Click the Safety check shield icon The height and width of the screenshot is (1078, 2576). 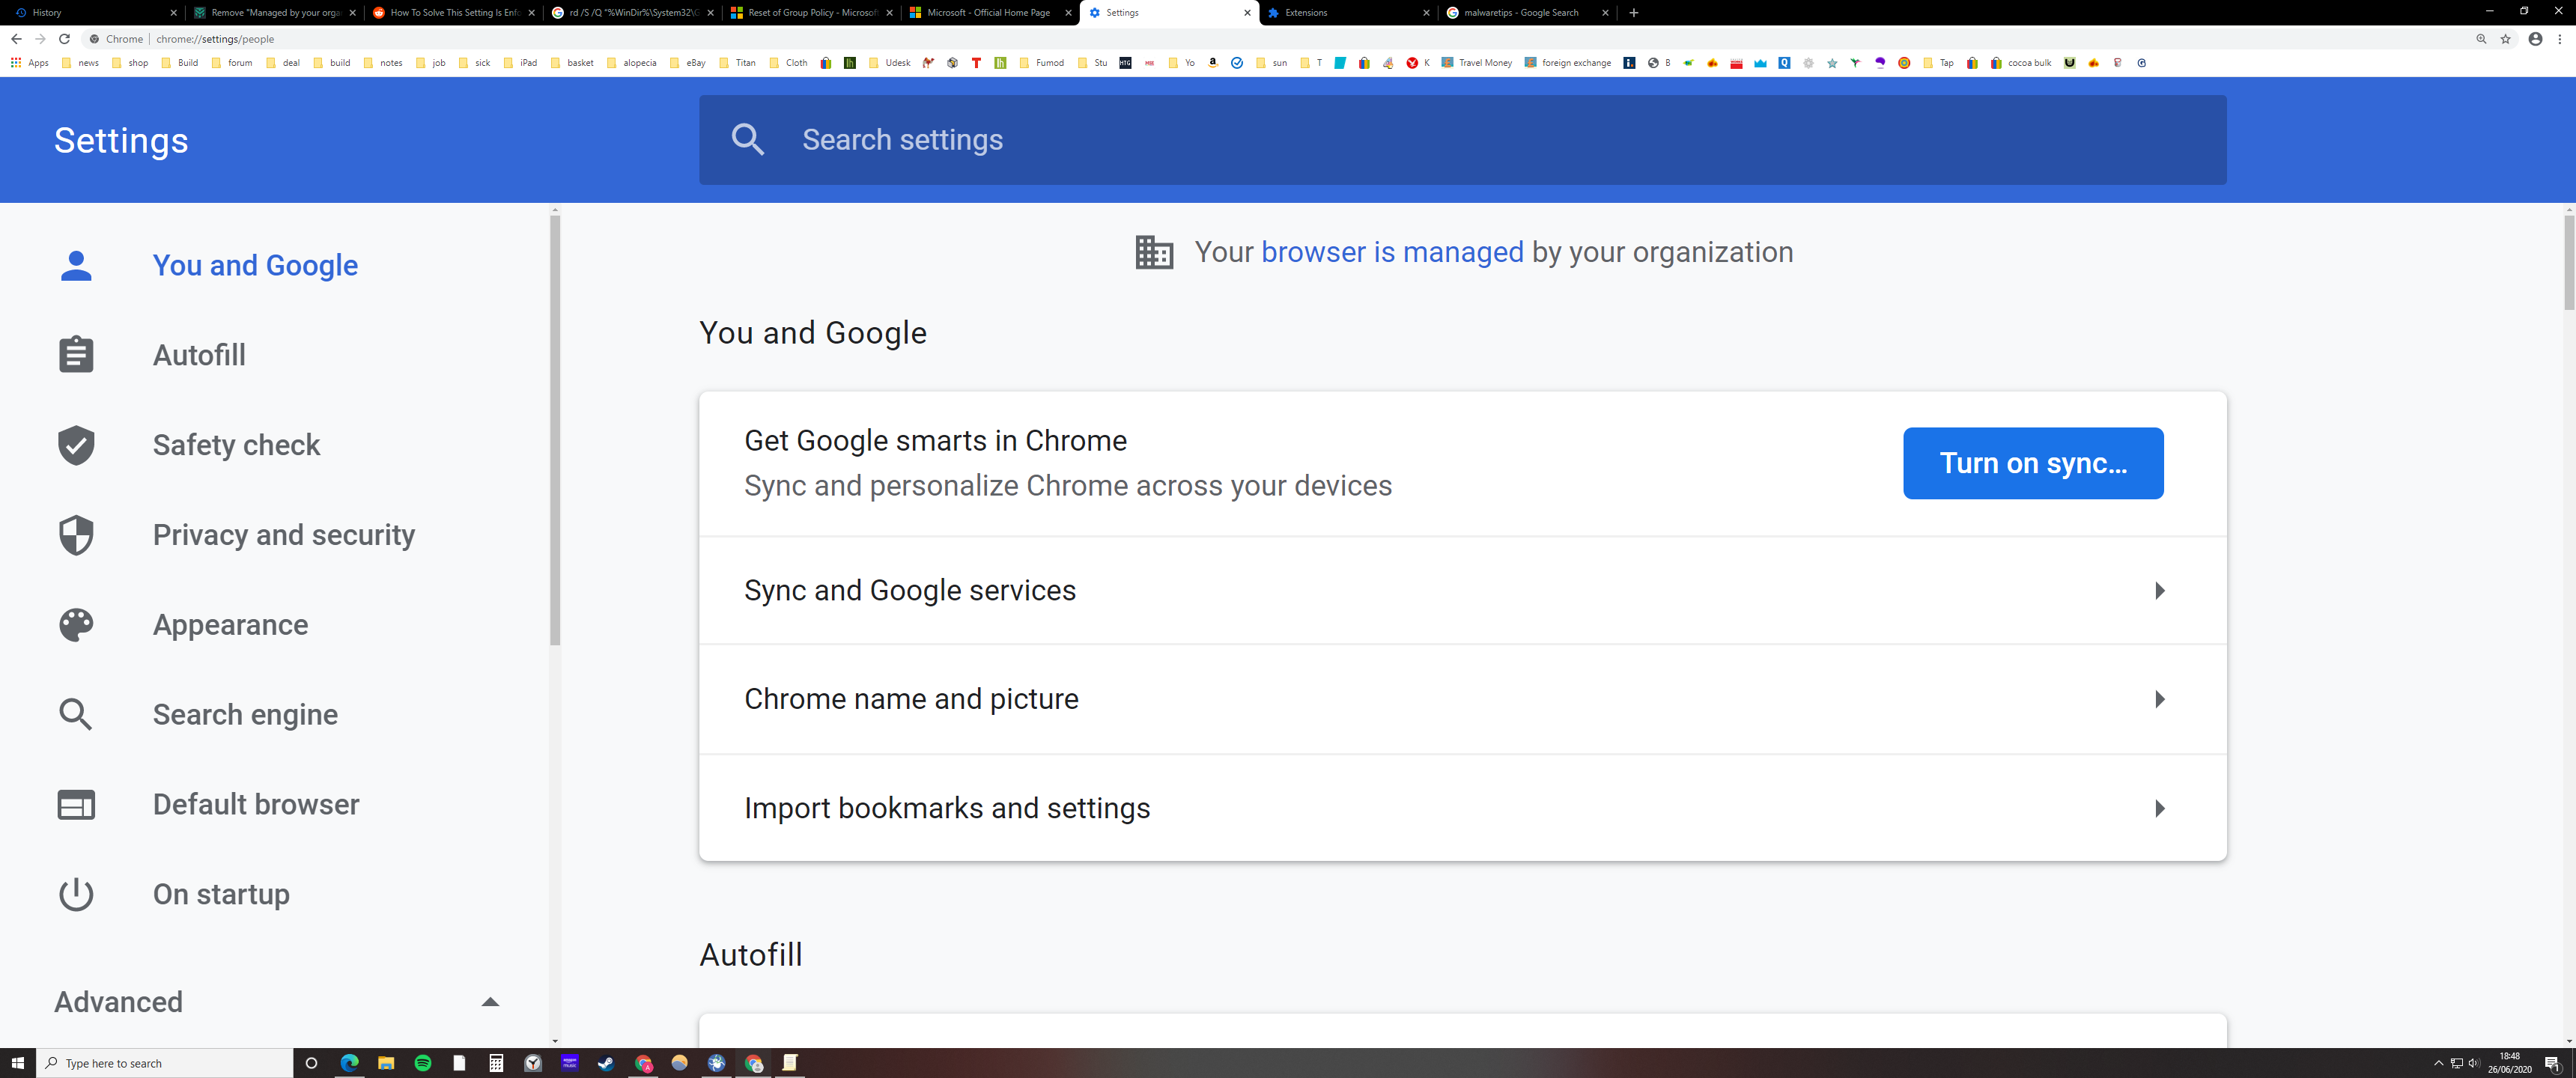pos(76,445)
